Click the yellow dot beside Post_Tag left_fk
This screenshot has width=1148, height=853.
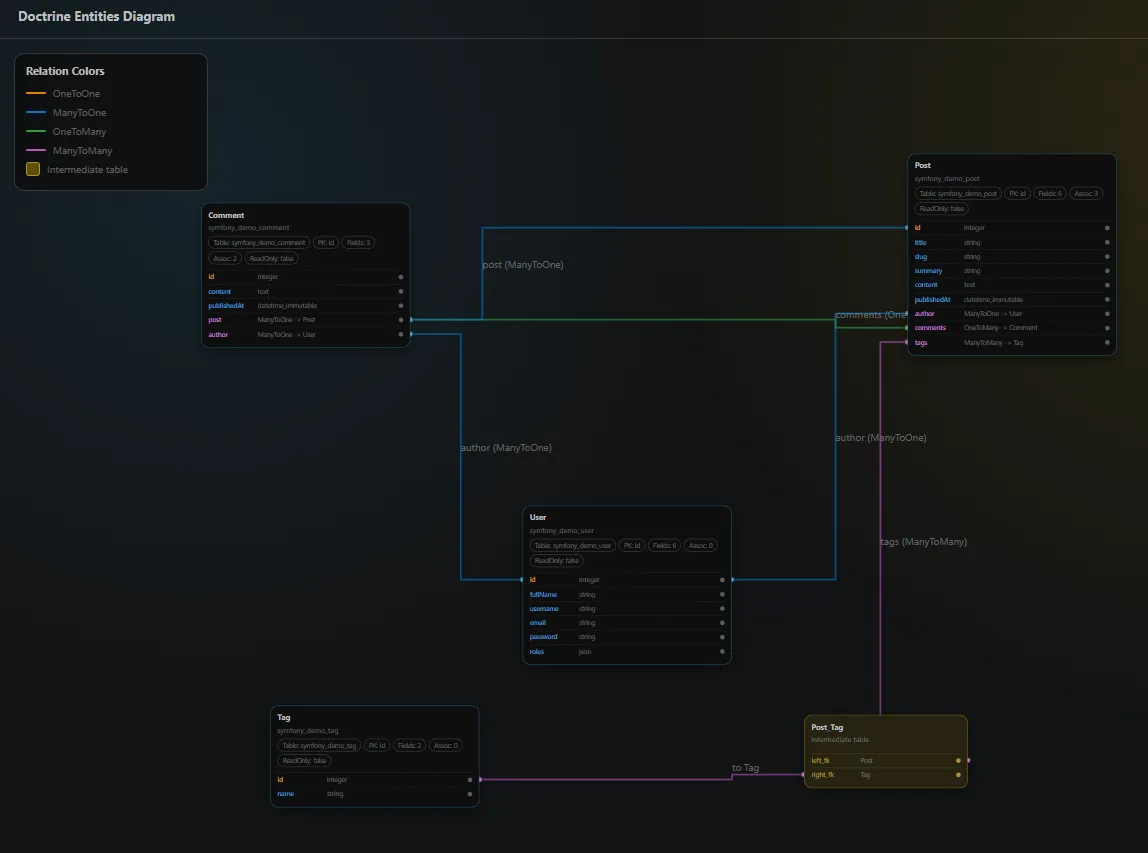tap(958, 760)
